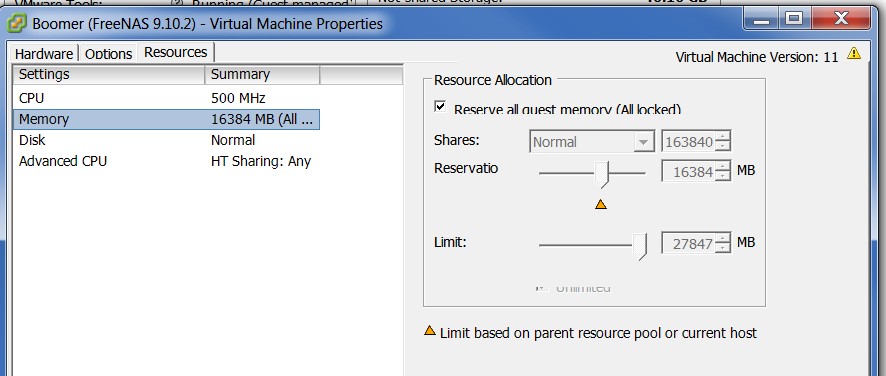Select the CPU settings row
This screenshot has height=376, width=886.
coord(166,98)
